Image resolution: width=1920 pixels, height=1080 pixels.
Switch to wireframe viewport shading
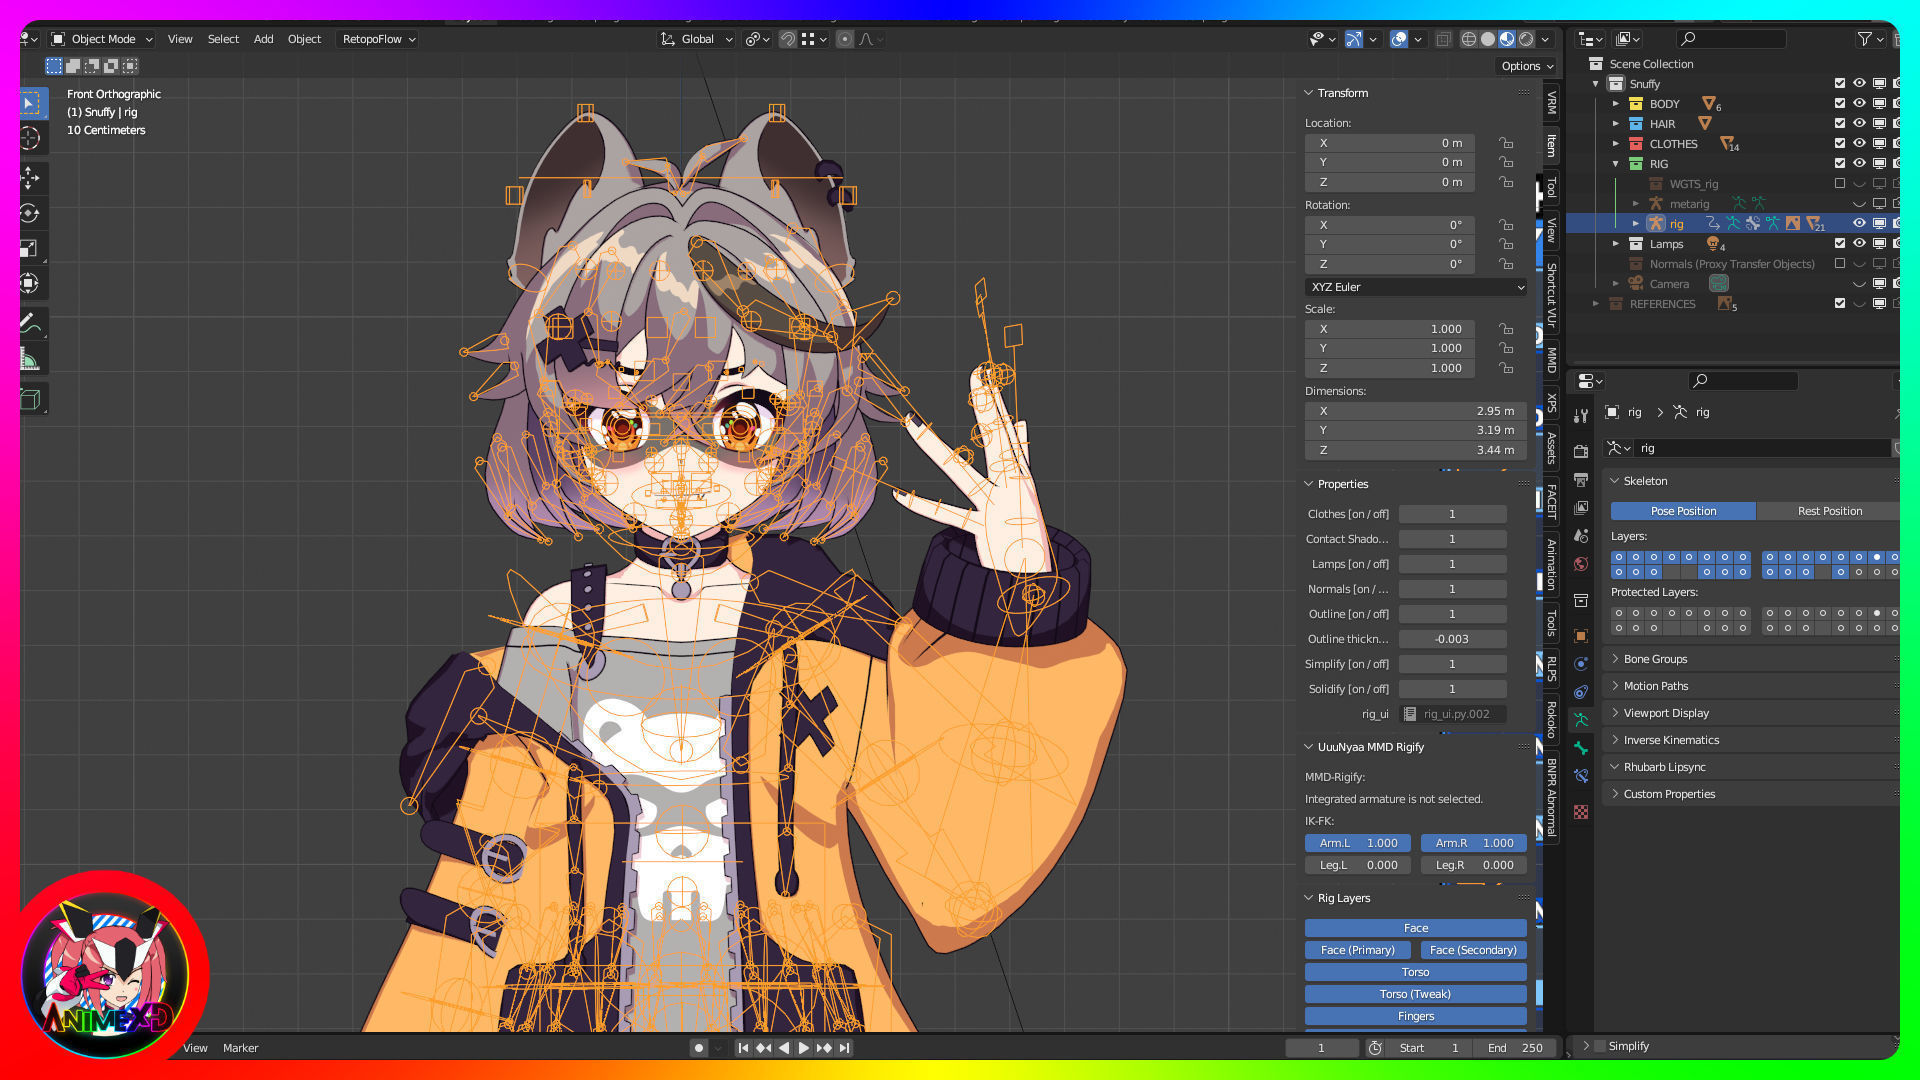1469,39
